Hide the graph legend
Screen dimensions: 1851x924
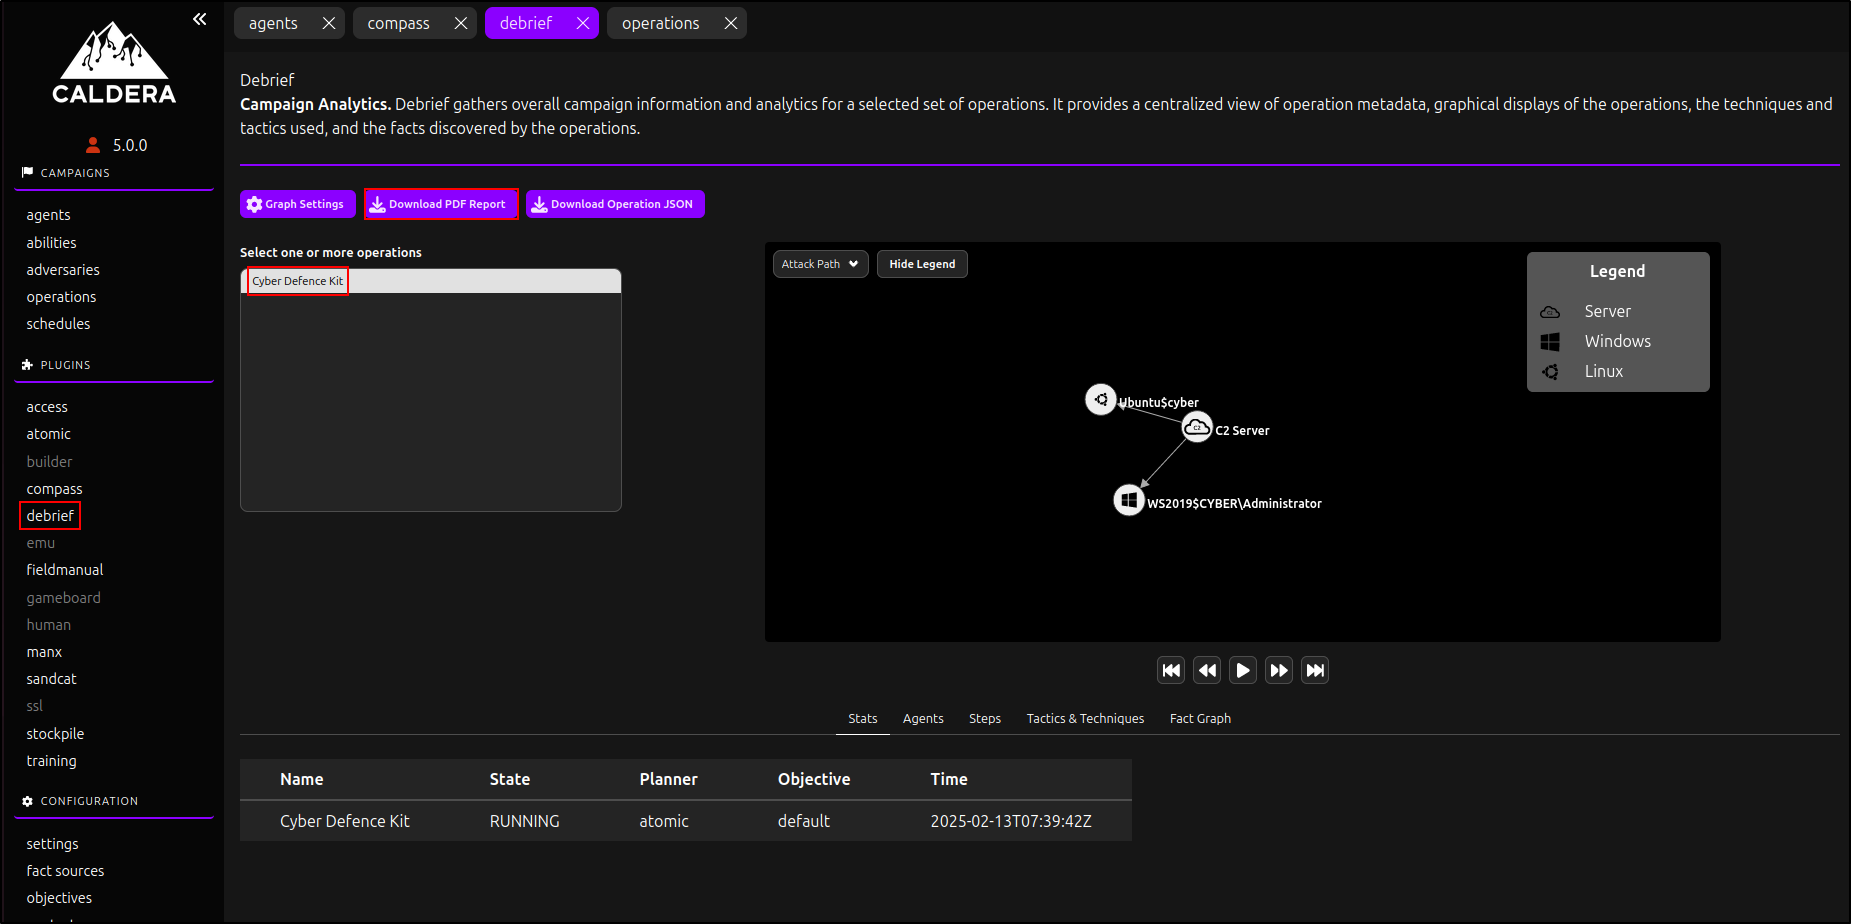click(921, 264)
